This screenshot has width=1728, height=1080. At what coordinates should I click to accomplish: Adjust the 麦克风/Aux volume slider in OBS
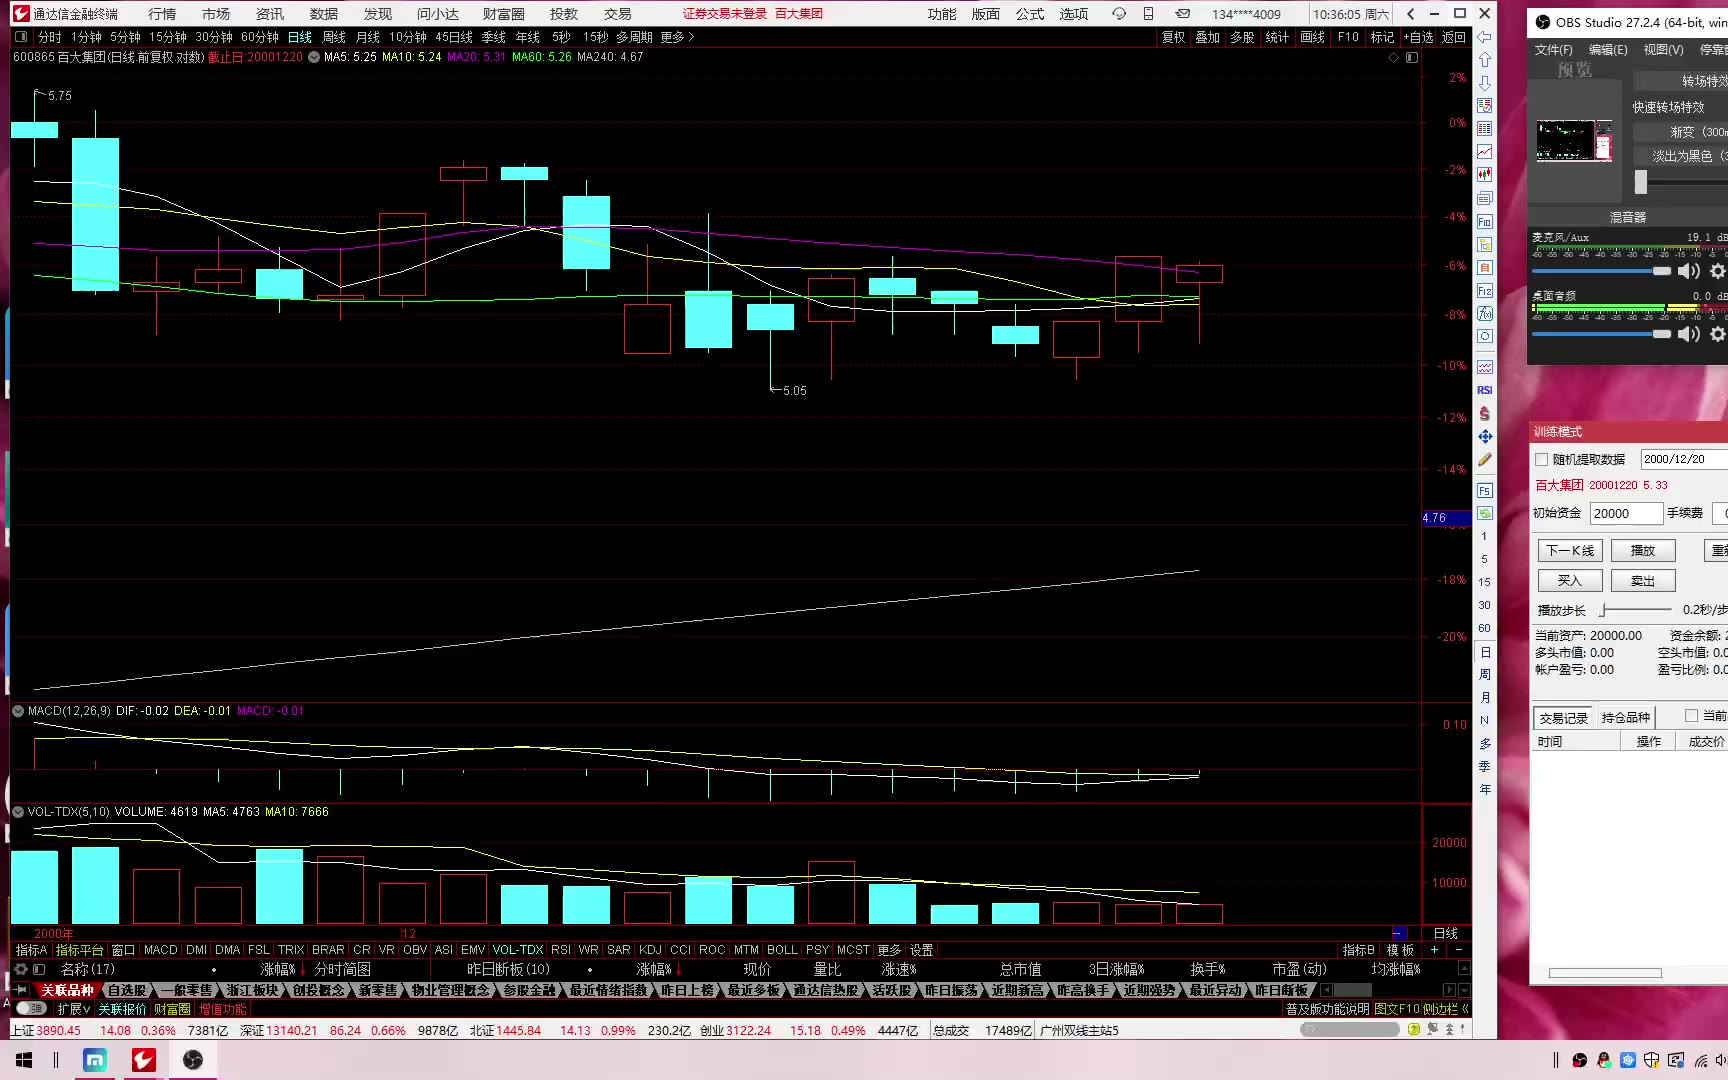[1601, 271]
